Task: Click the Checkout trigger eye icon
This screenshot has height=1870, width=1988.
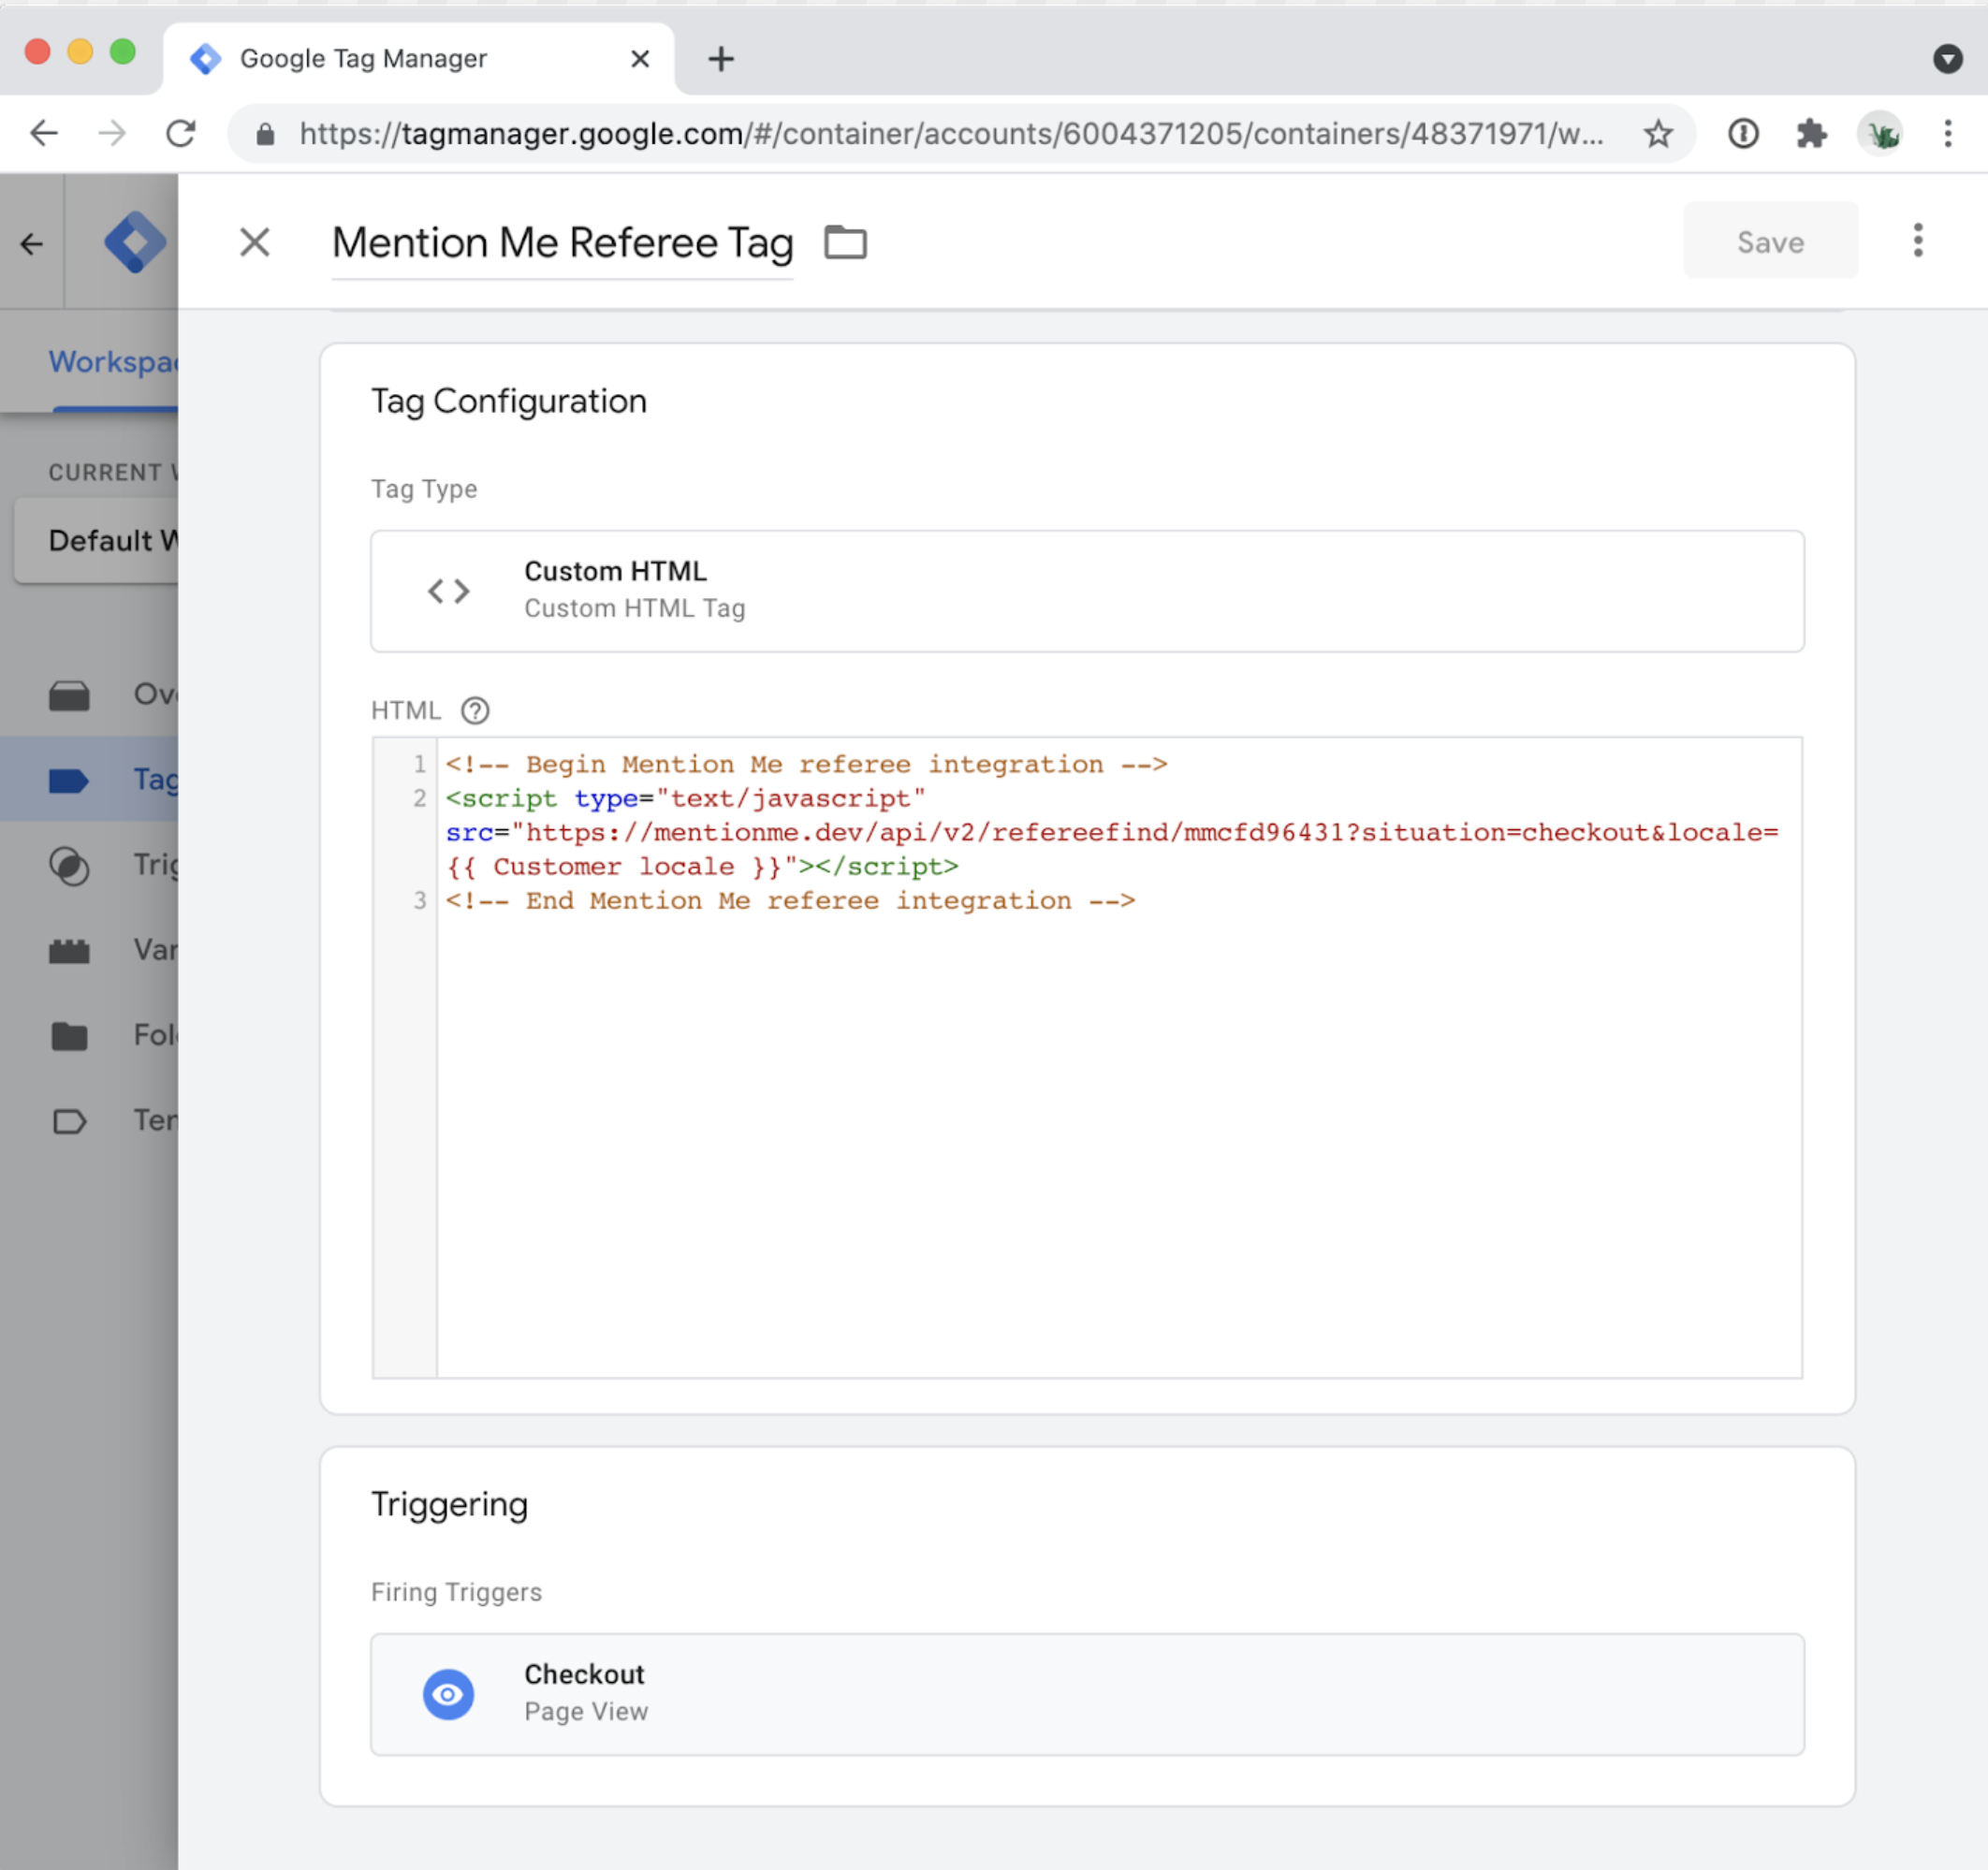Action: [448, 1694]
